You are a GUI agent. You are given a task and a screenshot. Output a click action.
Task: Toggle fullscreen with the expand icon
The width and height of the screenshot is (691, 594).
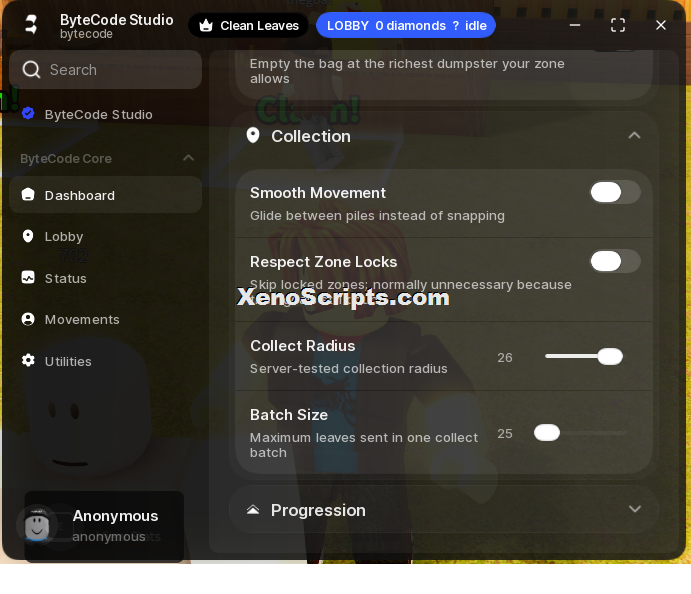coord(618,25)
